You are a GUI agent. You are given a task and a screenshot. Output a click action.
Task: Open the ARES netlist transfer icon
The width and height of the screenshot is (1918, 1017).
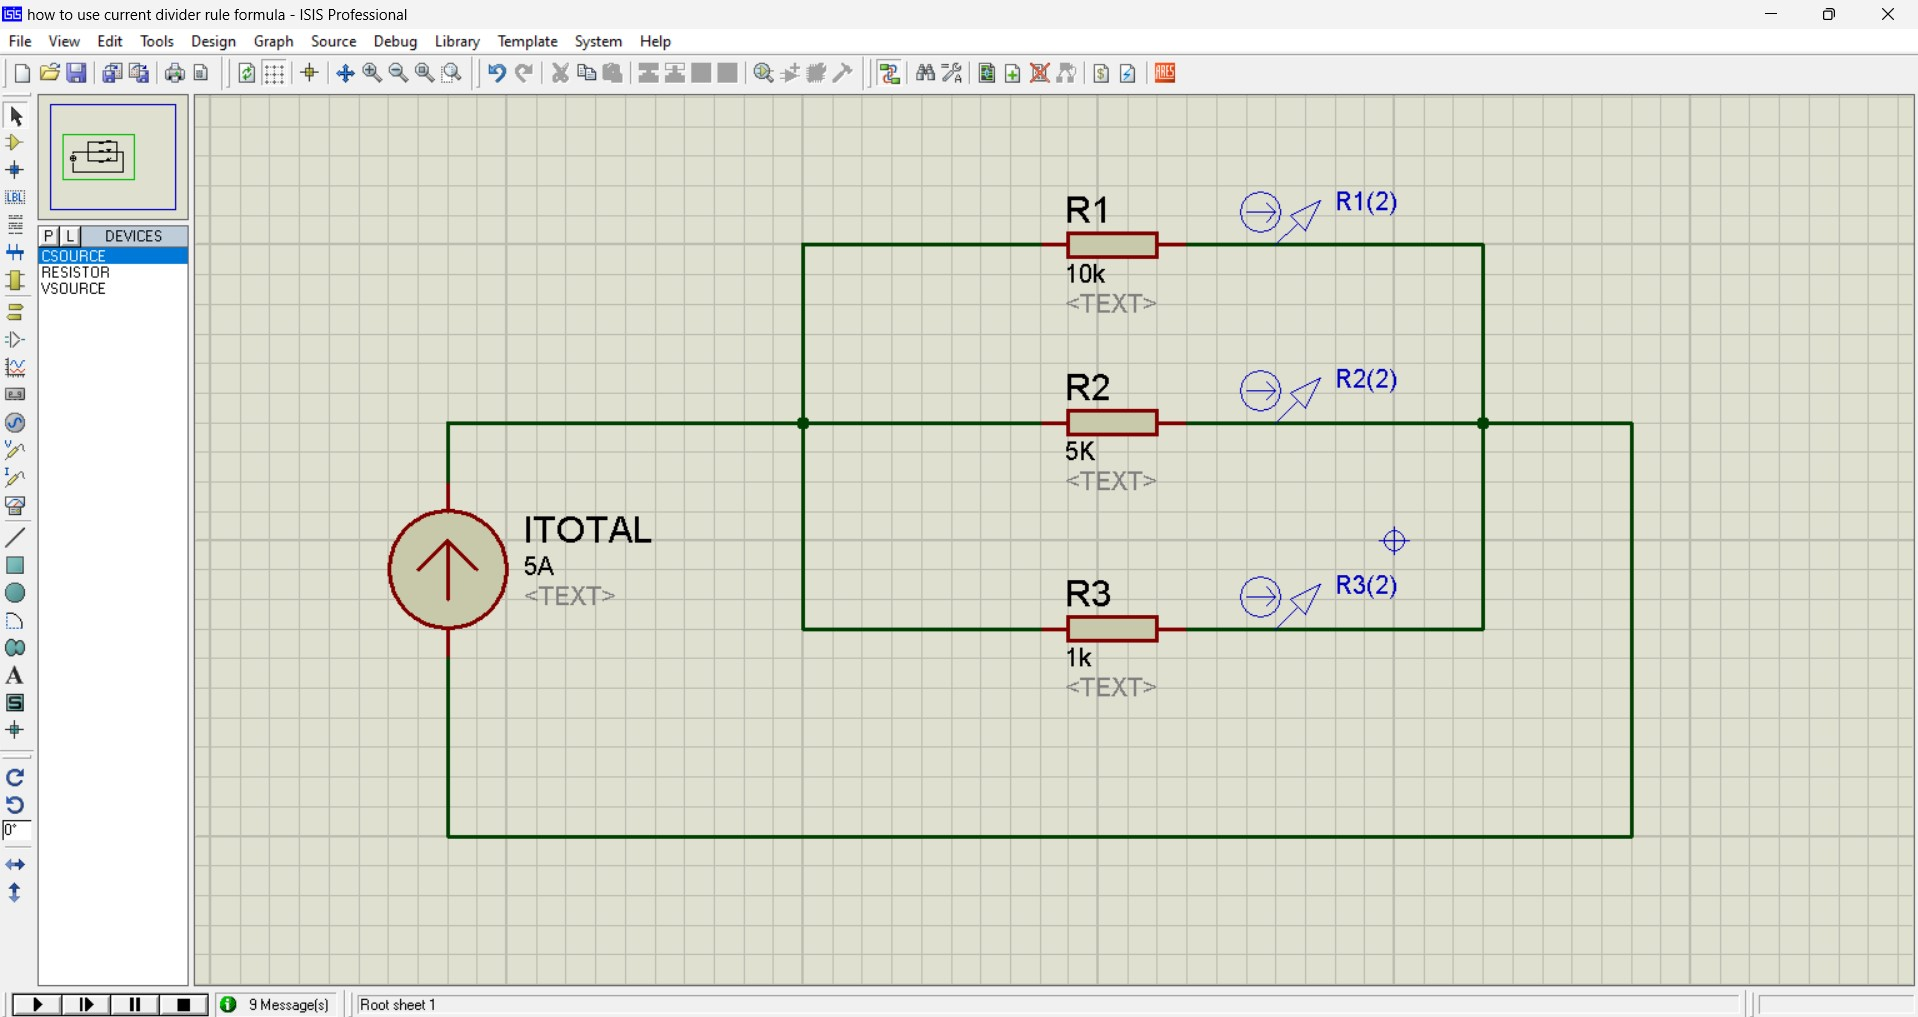tap(1165, 73)
